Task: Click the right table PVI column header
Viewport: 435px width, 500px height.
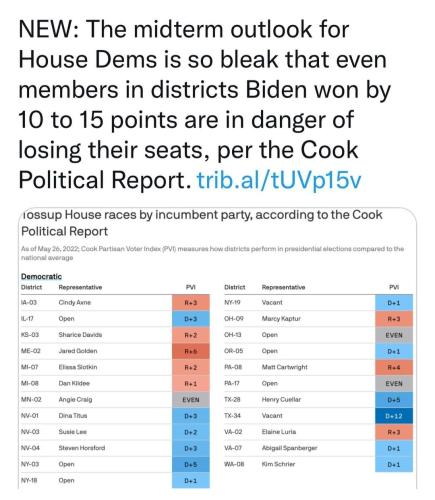Action: [x=394, y=287]
